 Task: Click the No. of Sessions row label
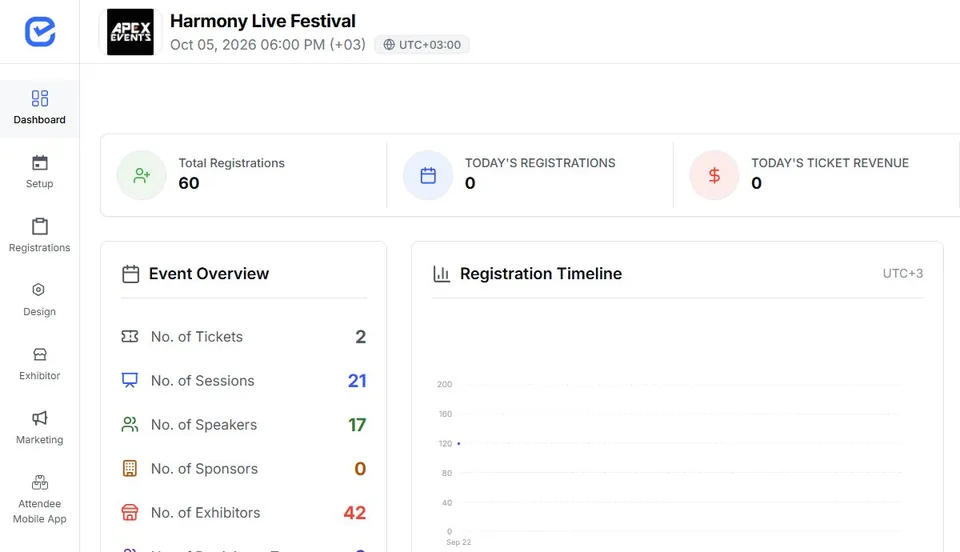203,381
